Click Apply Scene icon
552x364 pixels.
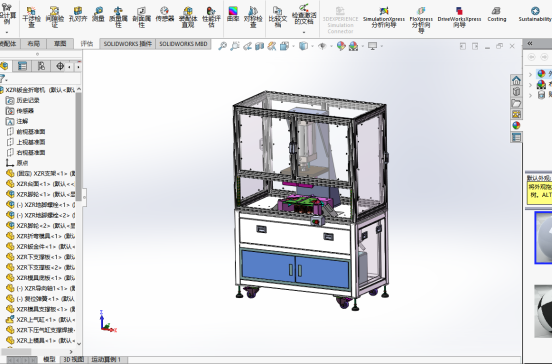pos(353,46)
